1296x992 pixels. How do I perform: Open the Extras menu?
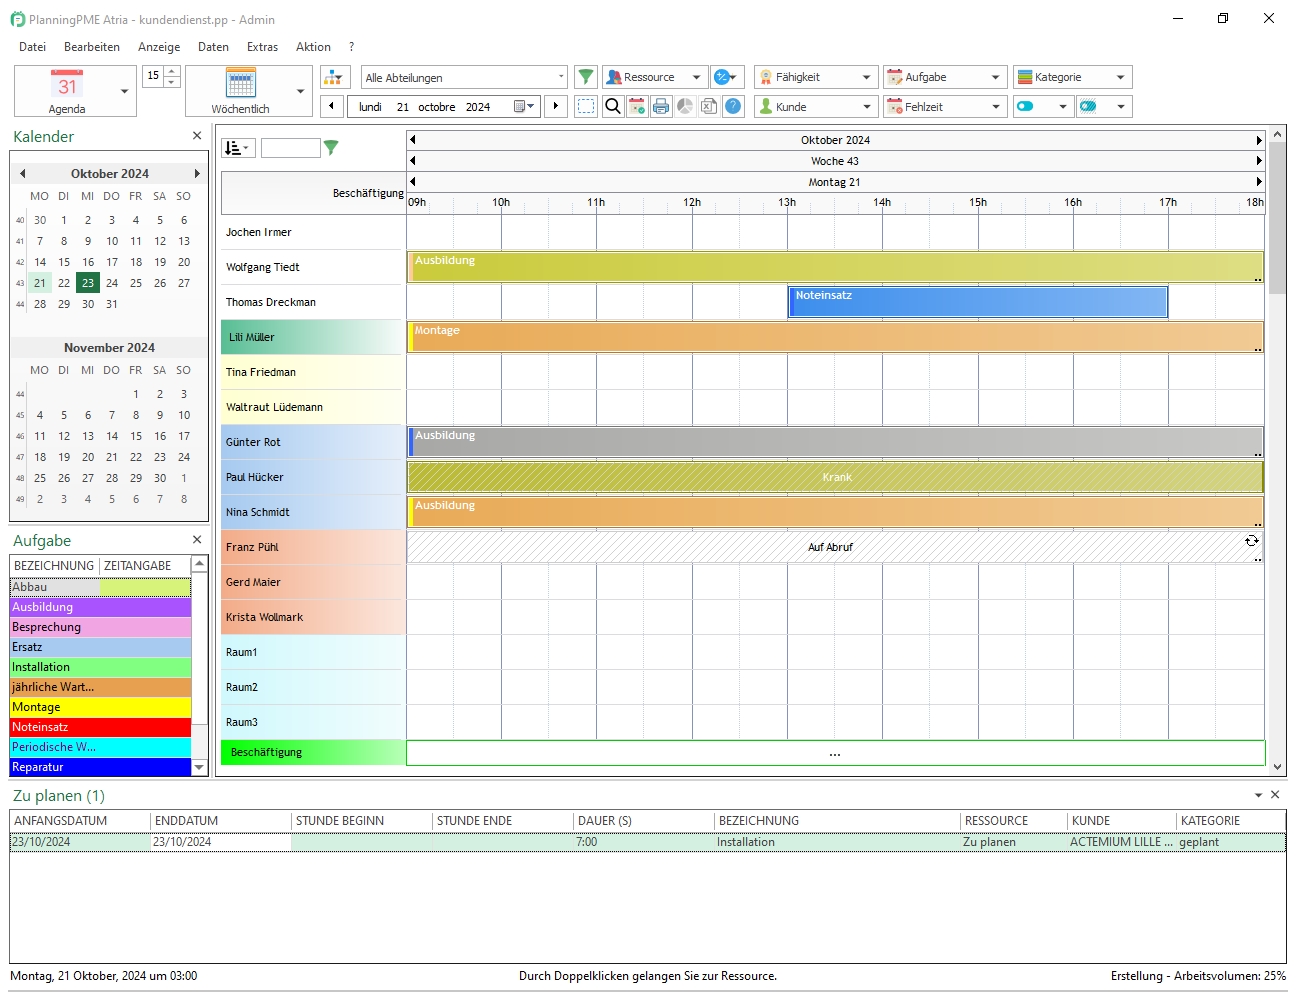pos(262,47)
